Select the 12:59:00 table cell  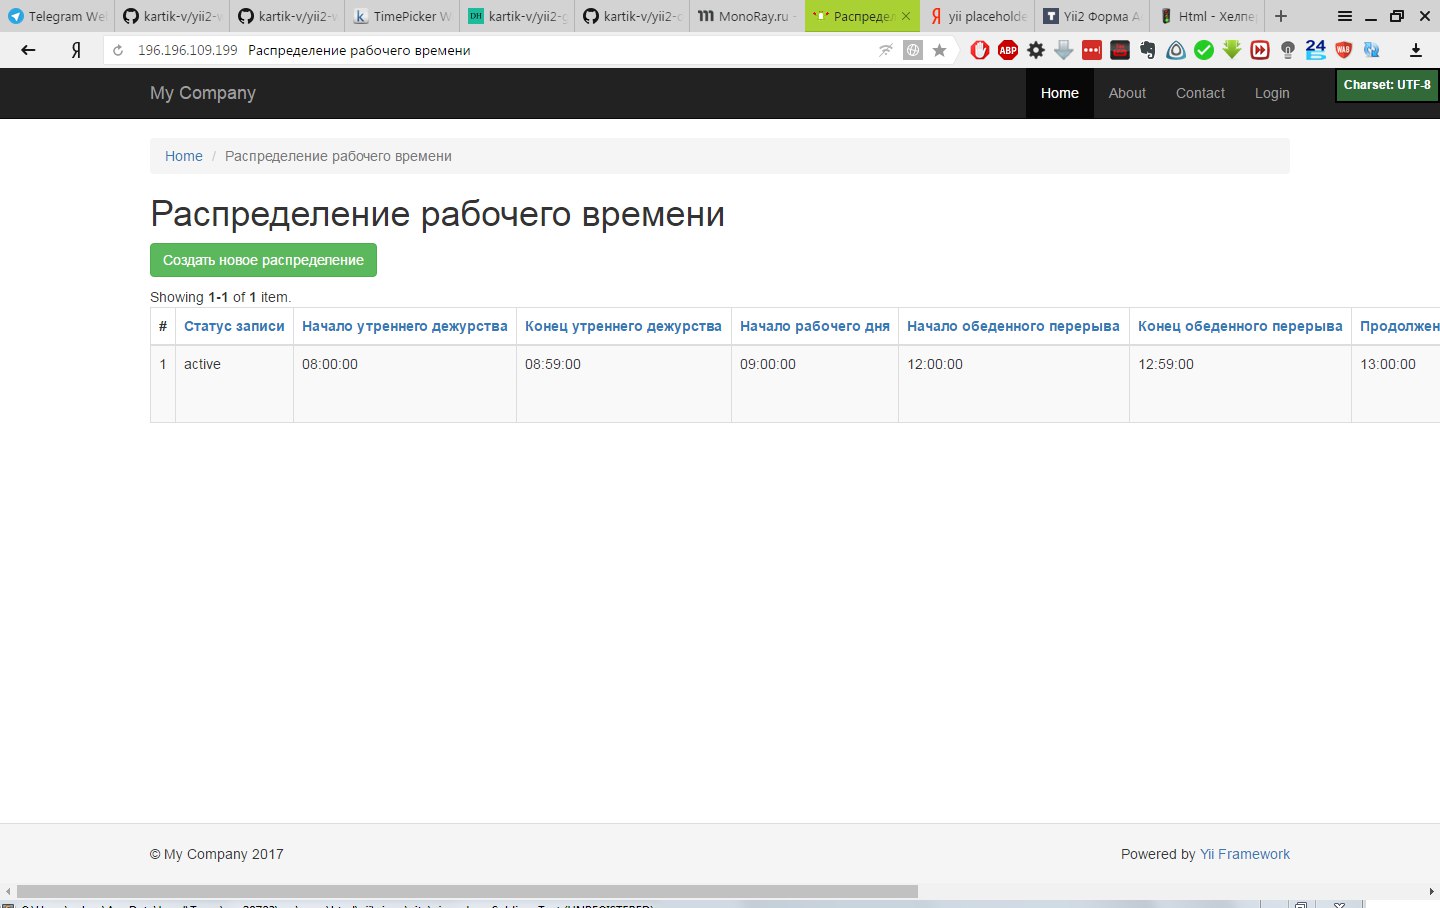tap(1241, 384)
